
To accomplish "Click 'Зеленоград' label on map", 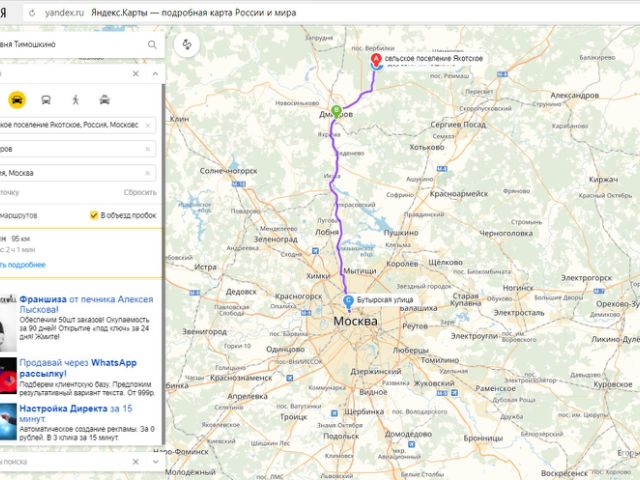I will click(276, 239).
